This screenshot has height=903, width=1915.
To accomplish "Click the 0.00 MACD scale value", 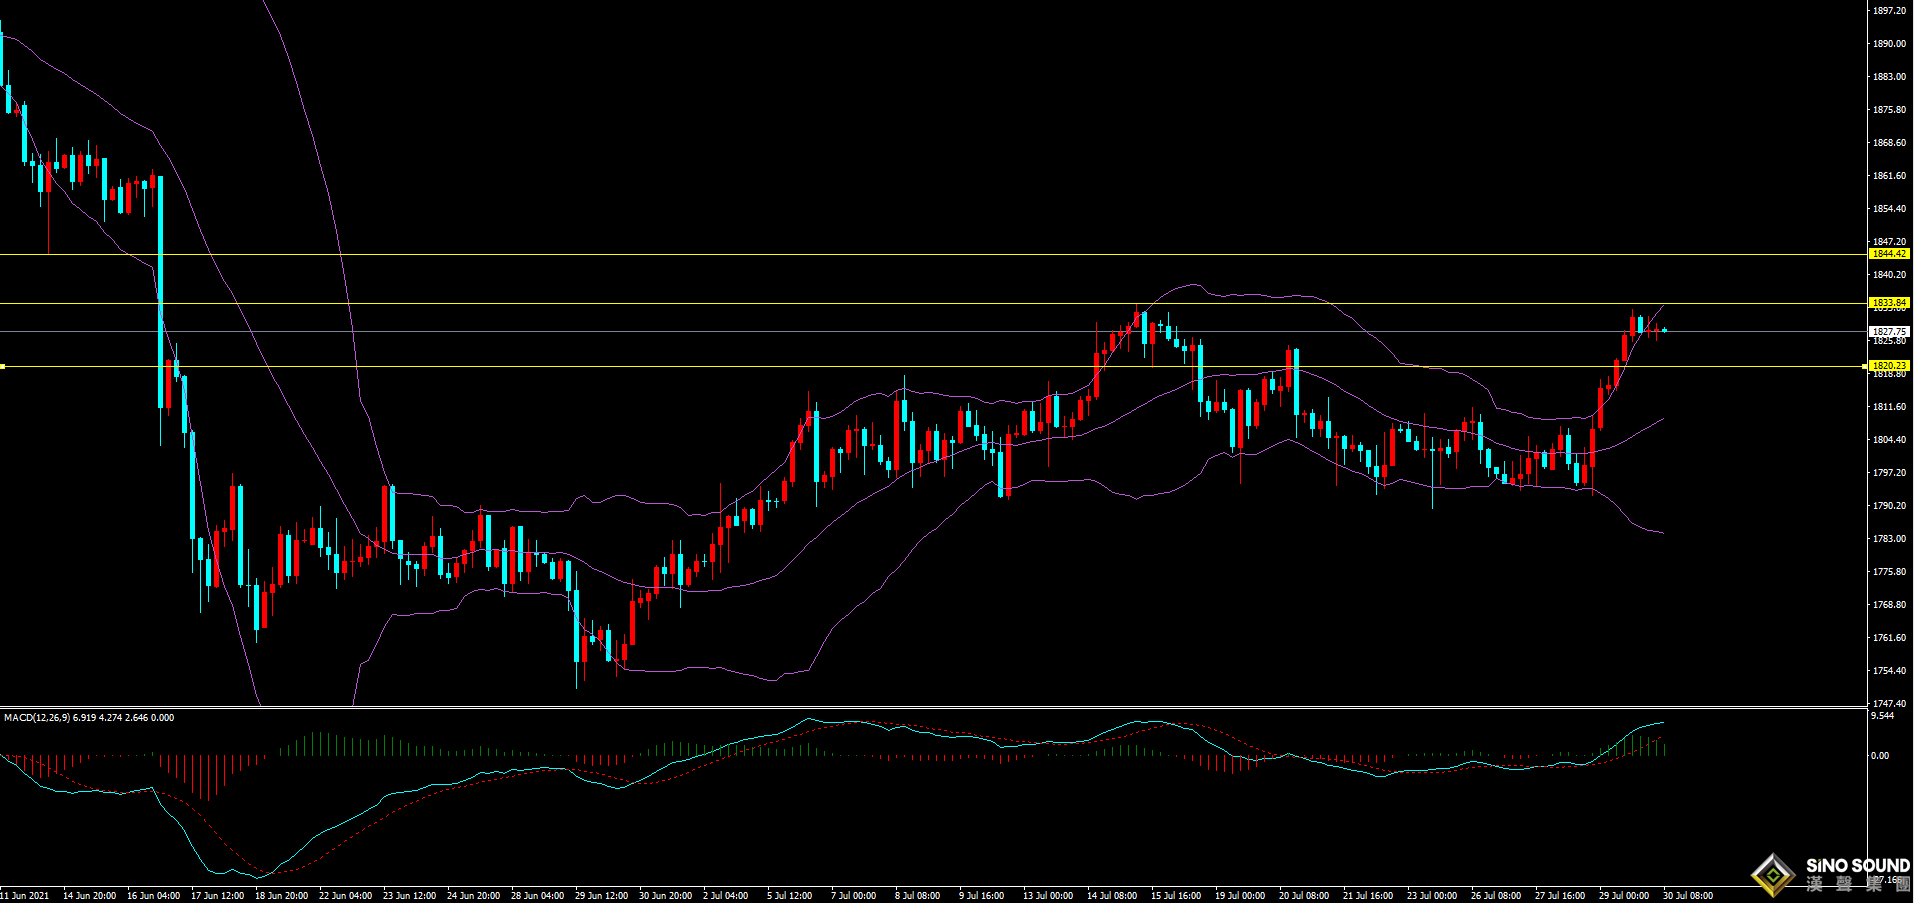I will point(1880,756).
